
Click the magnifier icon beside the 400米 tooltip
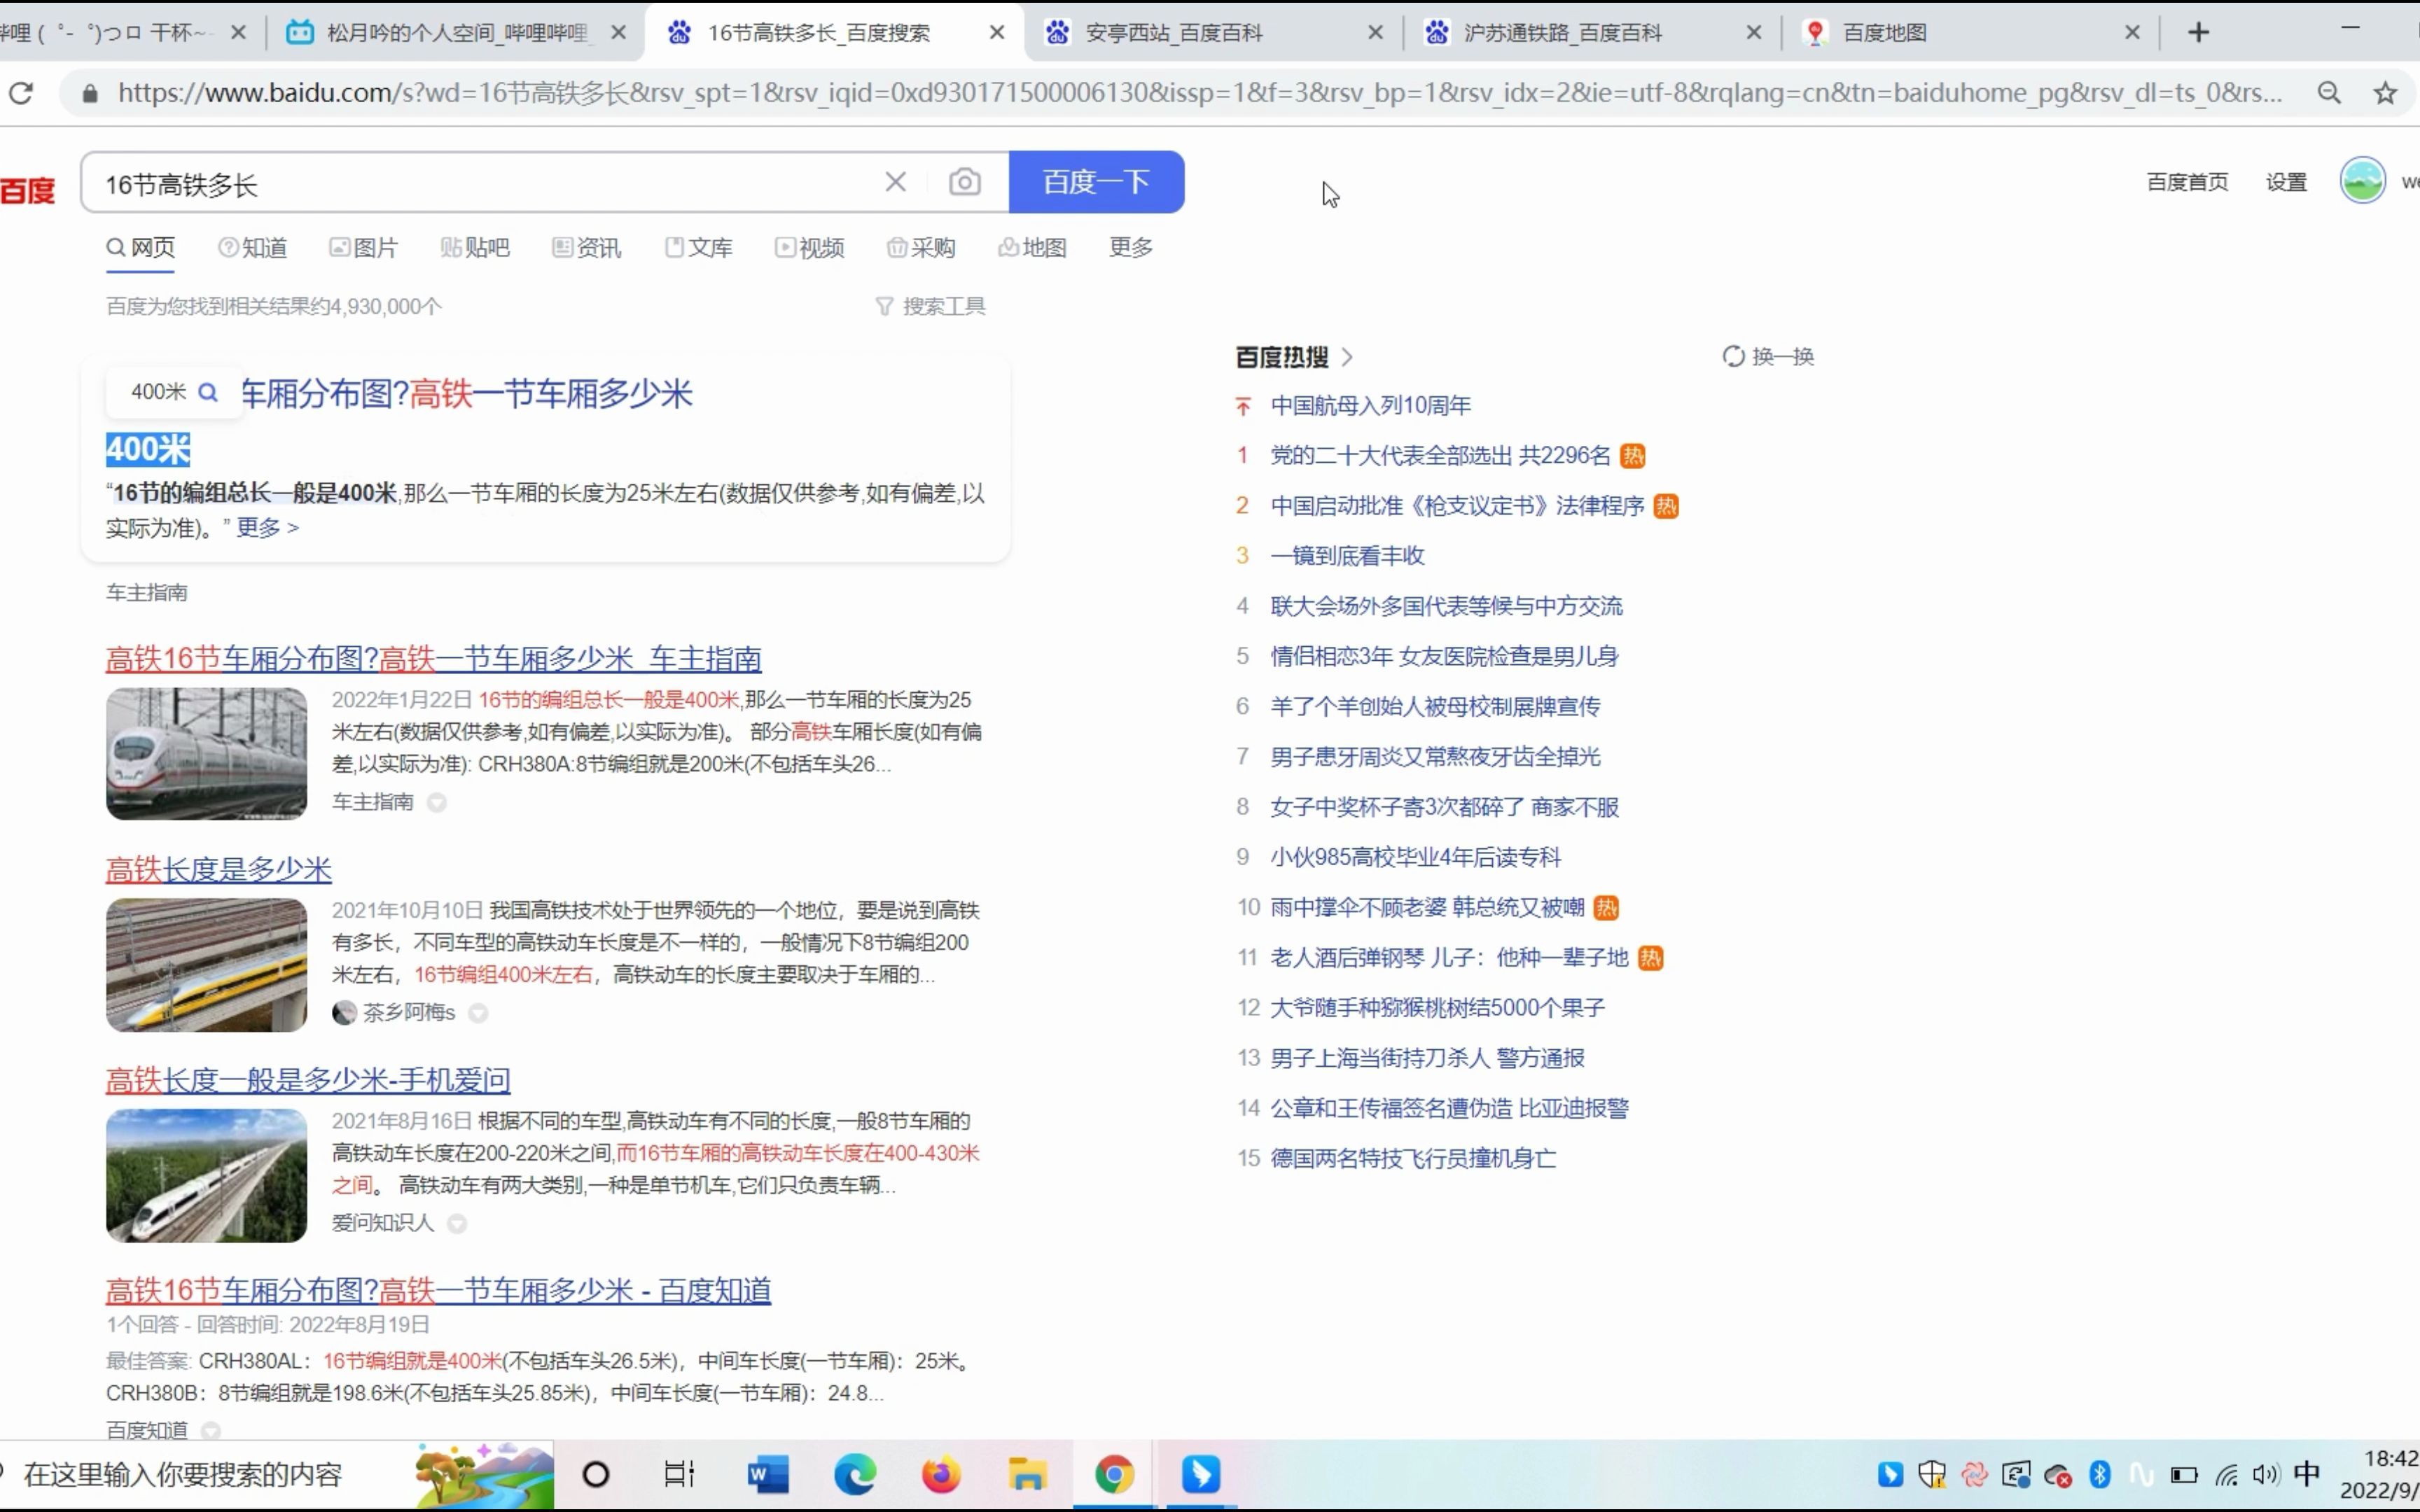(x=208, y=392)
